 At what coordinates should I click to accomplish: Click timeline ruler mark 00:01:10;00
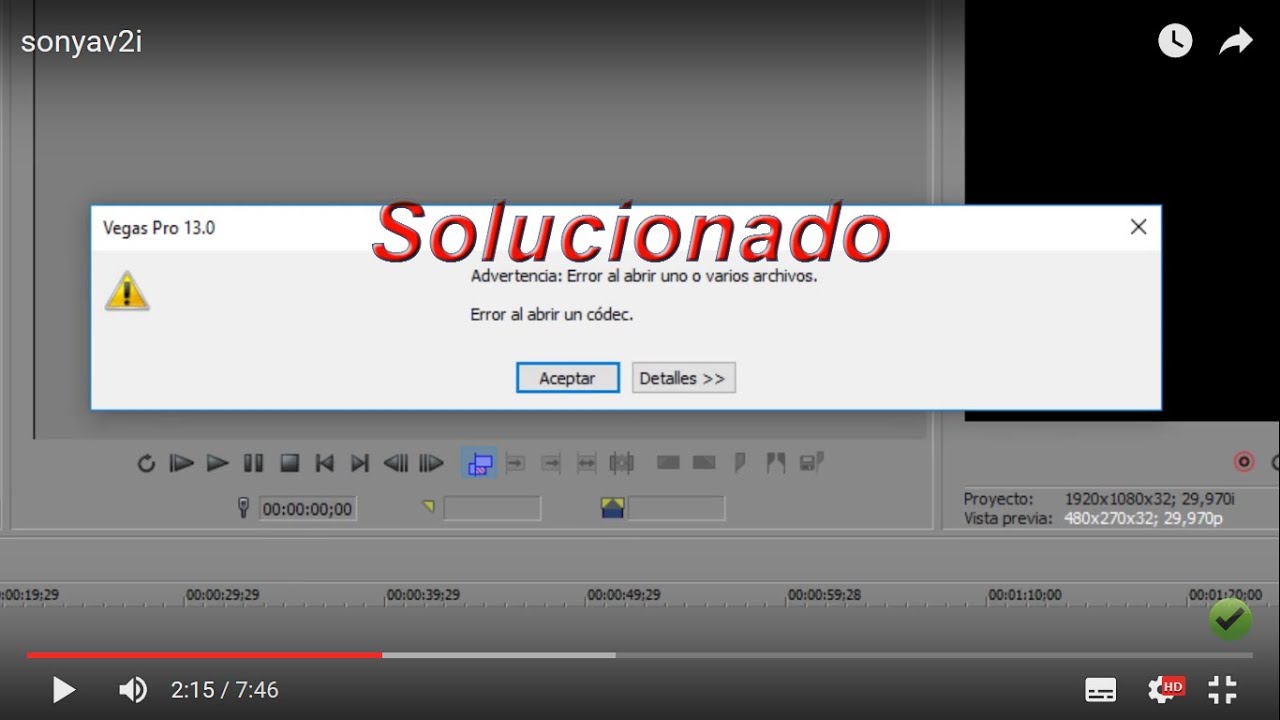tap(1025, 594)
